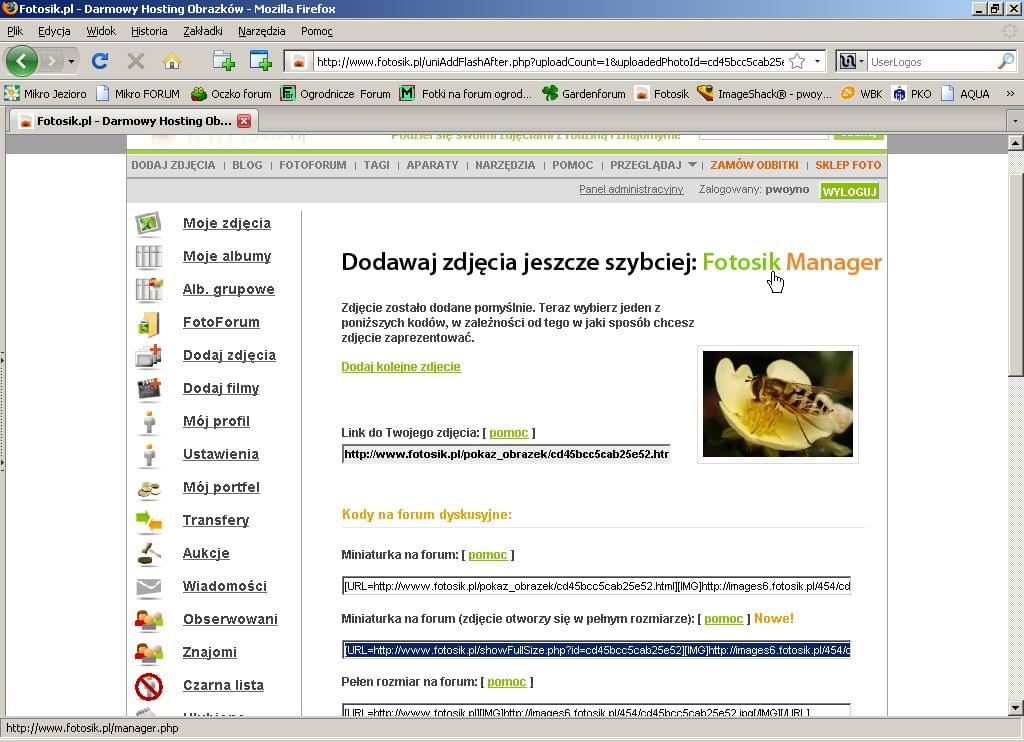Click the UserLogos search box
The image size is (1024, 742).
tap(932, 61)
